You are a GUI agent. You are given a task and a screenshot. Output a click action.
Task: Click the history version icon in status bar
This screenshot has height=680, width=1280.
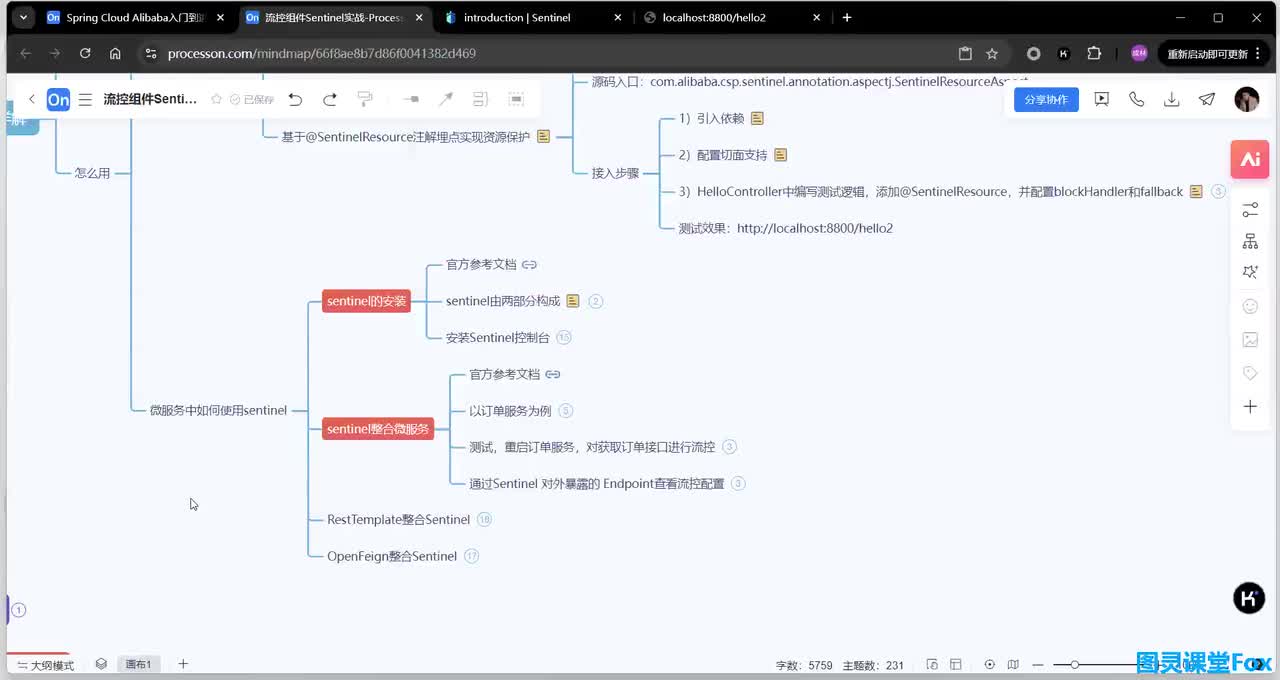(x=932, y=664)
